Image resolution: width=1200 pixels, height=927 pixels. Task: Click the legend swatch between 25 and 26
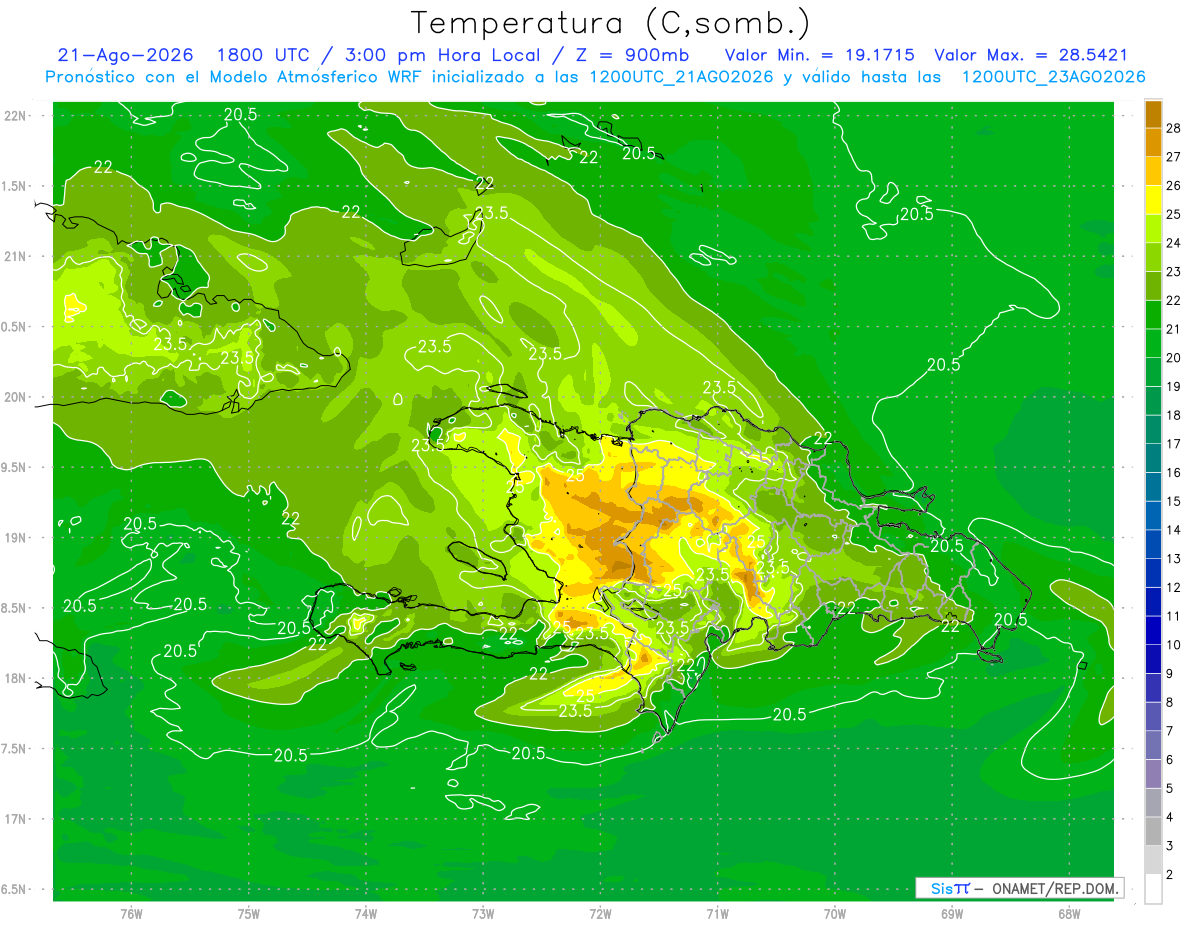1153,199
